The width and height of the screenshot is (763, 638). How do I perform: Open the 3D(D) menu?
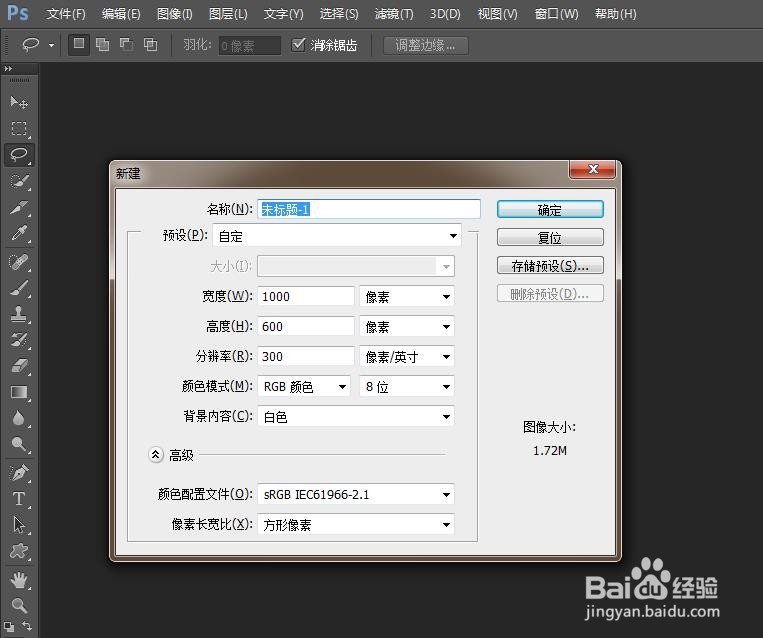445,14
